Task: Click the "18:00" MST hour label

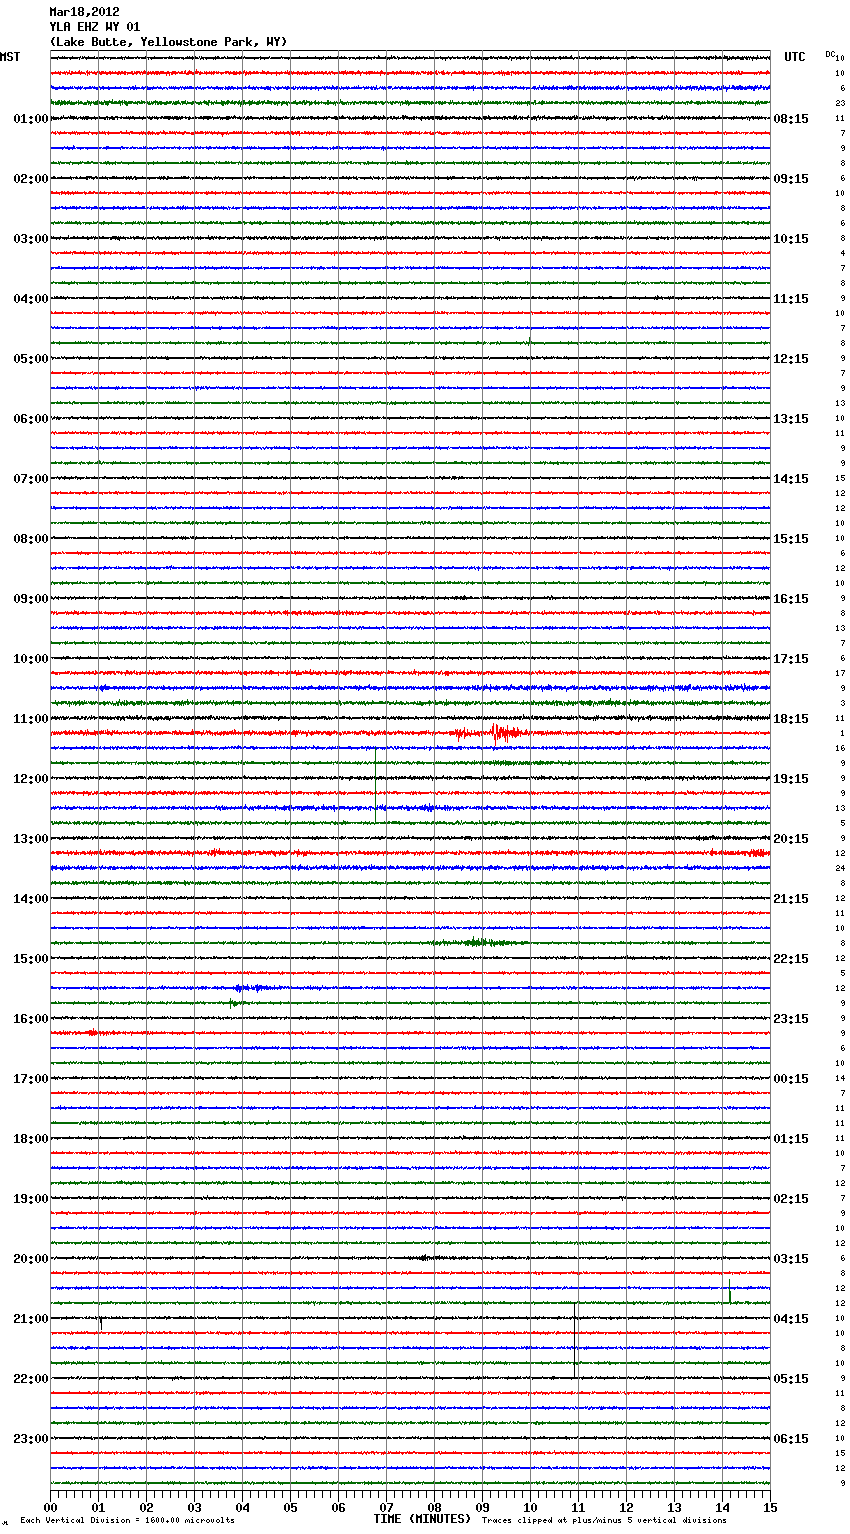Action: pyautogui.click(x=31, y=1139)
